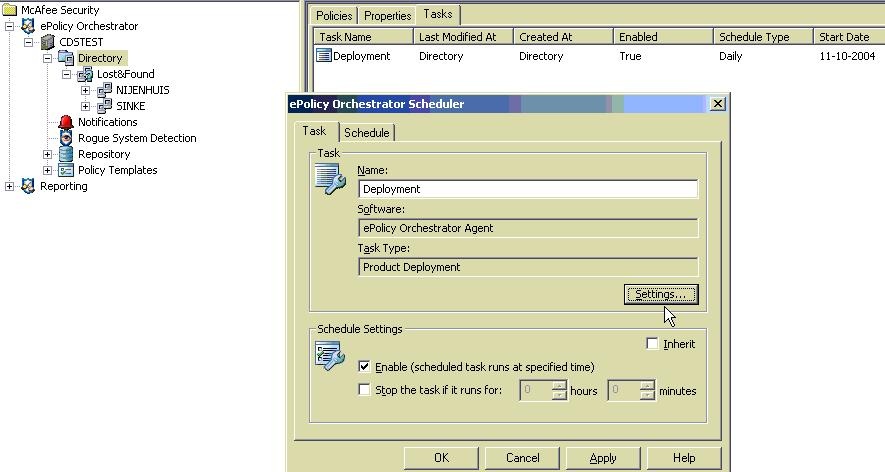This screenshot has width=885, height=472.
Task: Collapse the Lost&Found node
Action: [x=67, y=74]
